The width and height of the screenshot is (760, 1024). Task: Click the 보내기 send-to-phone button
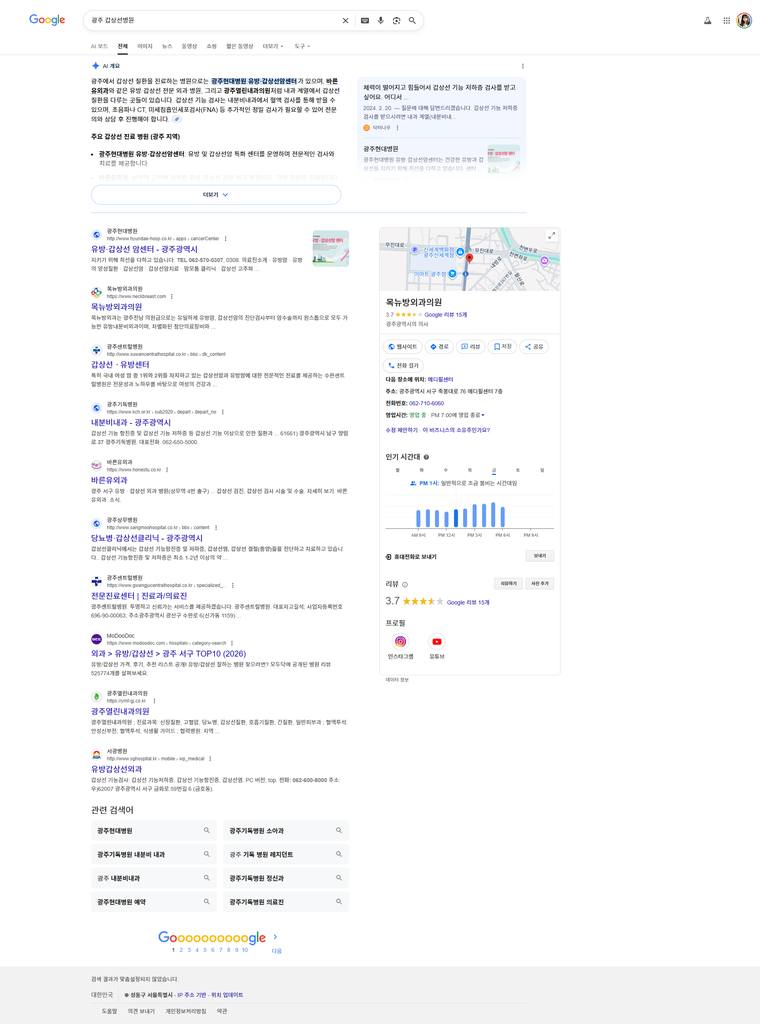[540, 556]
